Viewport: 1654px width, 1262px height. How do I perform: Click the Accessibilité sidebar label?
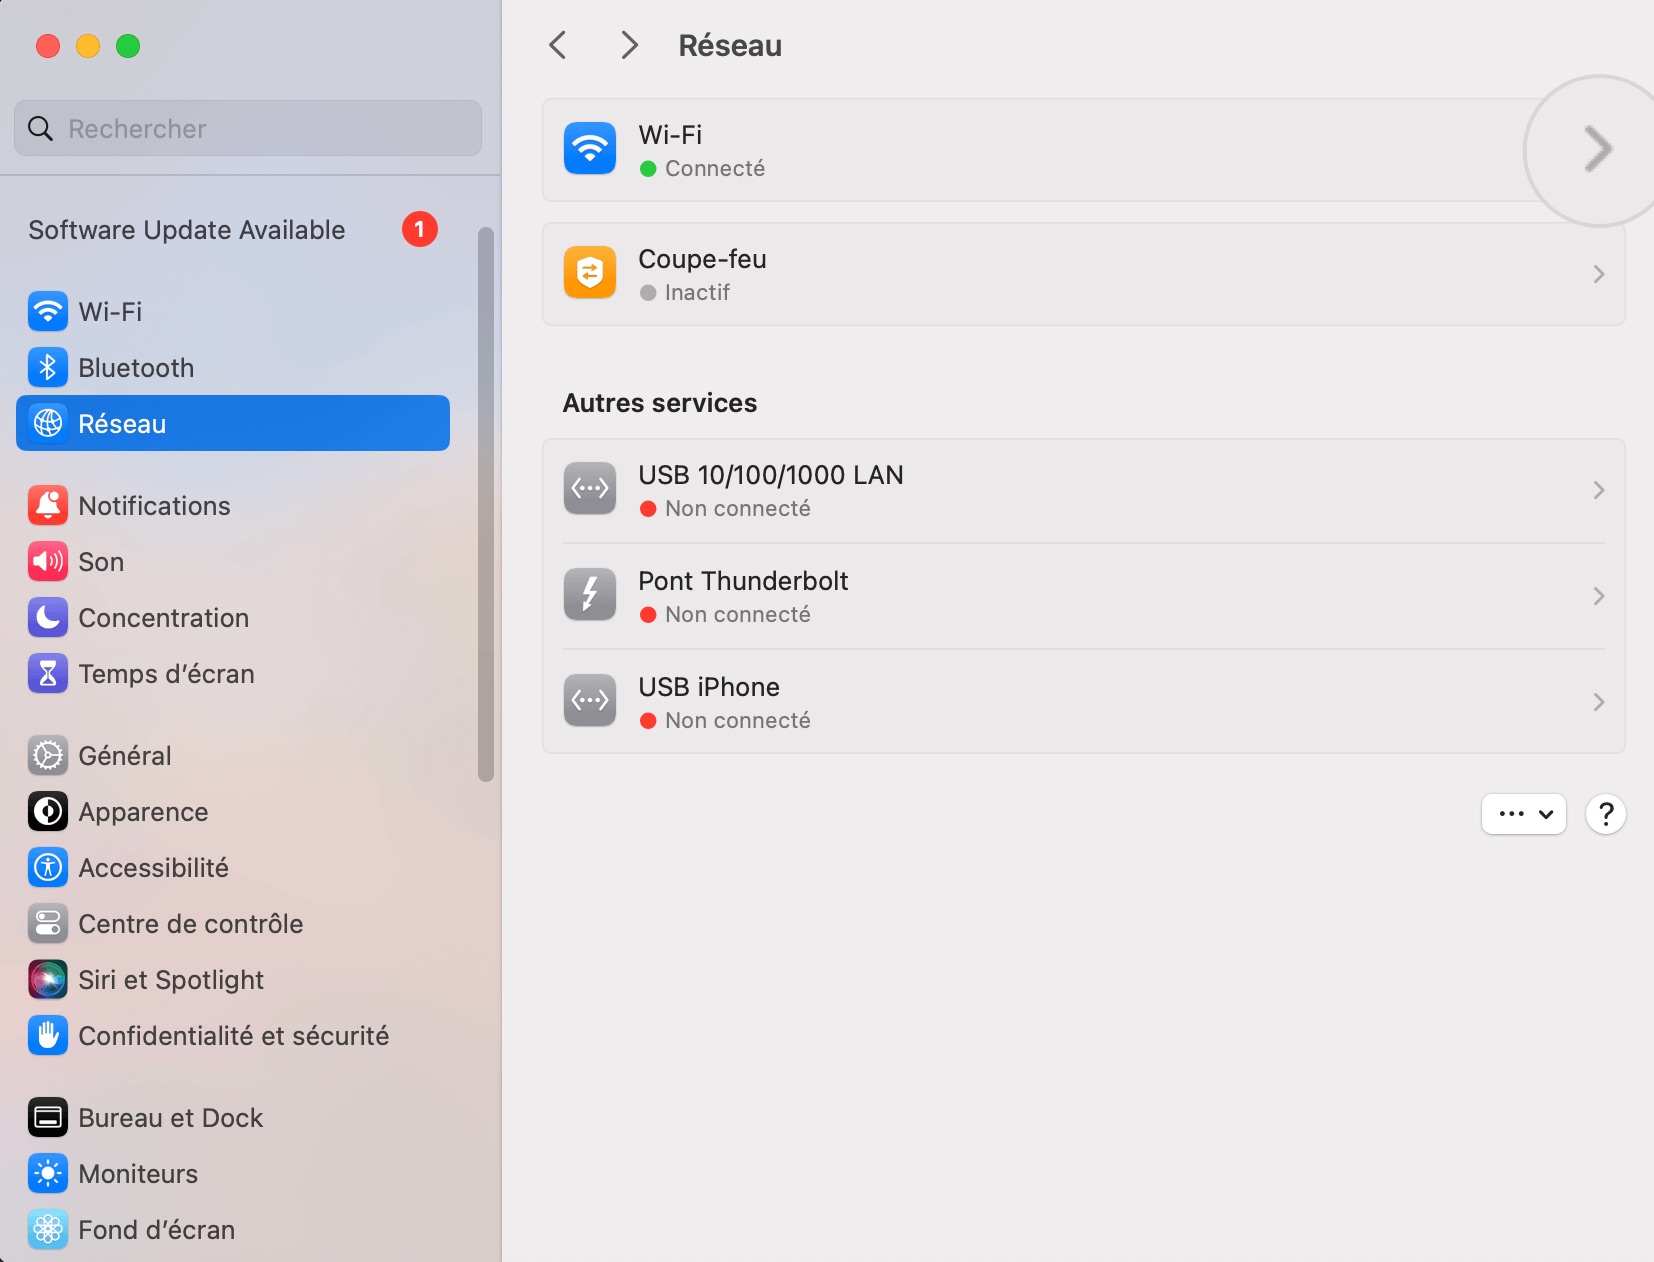(x=153, y=868)
